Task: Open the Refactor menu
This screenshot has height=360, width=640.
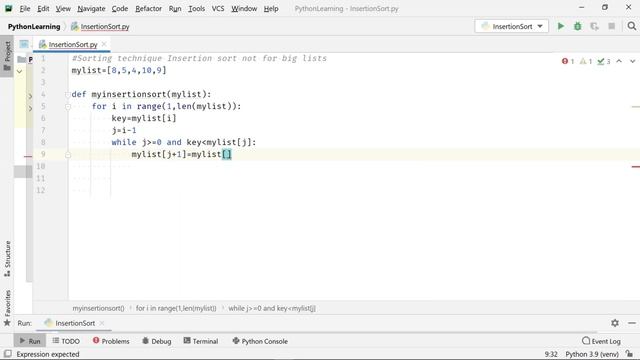Action: tap(149, 8)
